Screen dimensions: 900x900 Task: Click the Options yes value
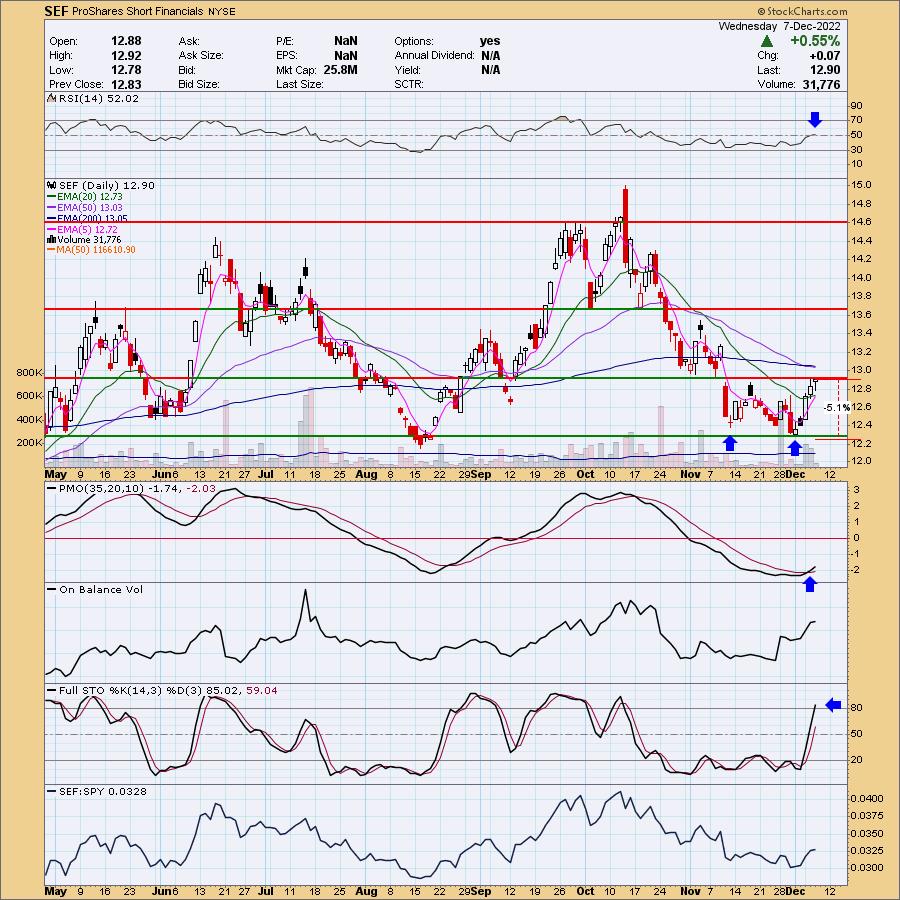[490, 41]
